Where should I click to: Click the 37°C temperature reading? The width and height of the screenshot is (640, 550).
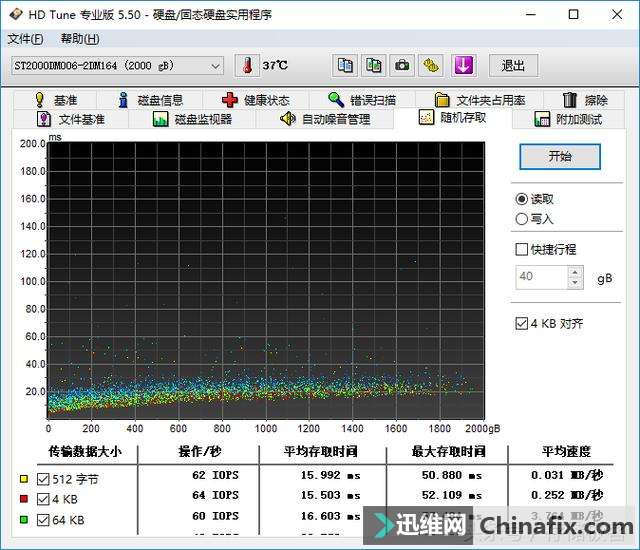tap(275, 65)
